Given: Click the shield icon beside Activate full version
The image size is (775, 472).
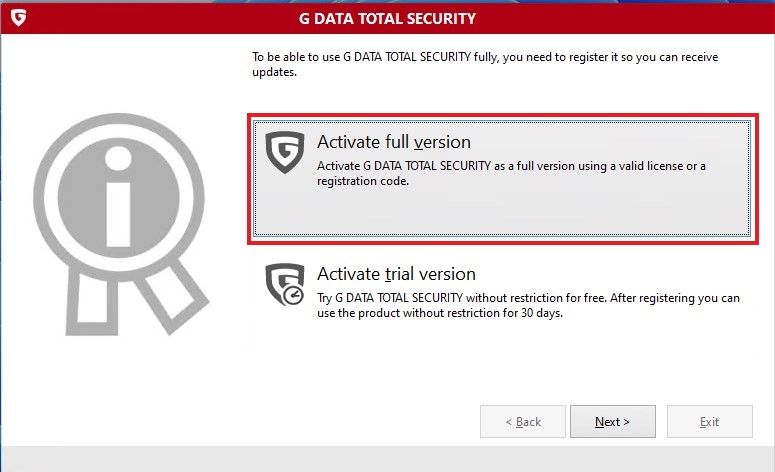Looking at the screenshot, I should (x=284, y=153).
